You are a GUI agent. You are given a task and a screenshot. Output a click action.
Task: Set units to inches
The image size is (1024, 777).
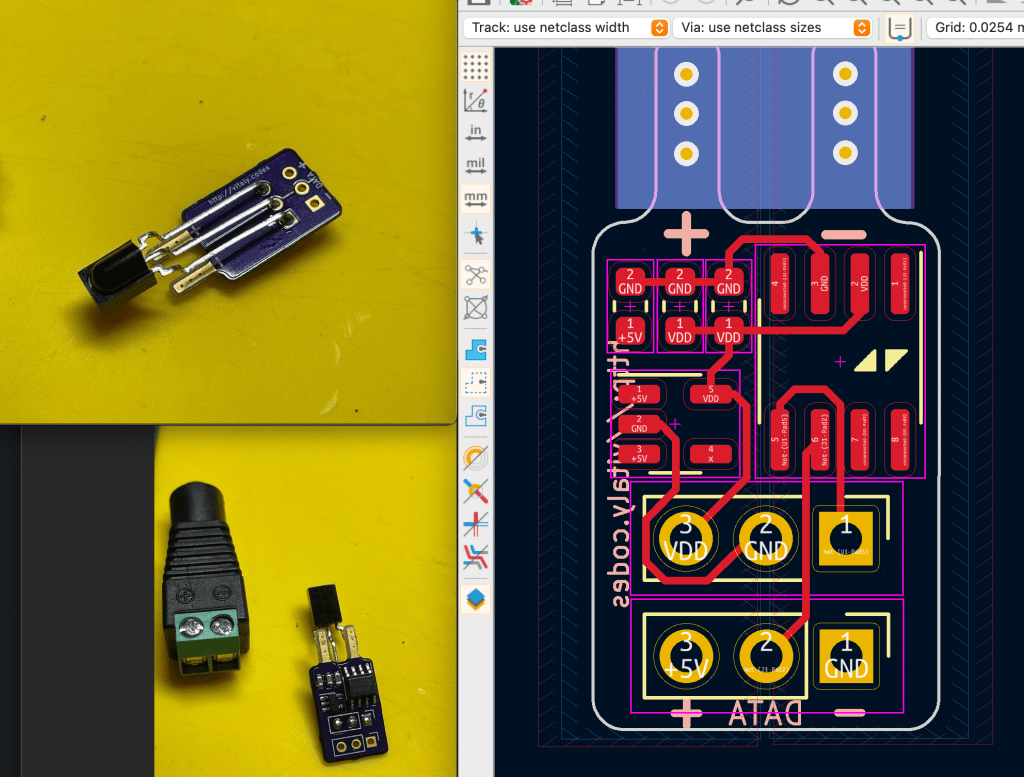476,134
